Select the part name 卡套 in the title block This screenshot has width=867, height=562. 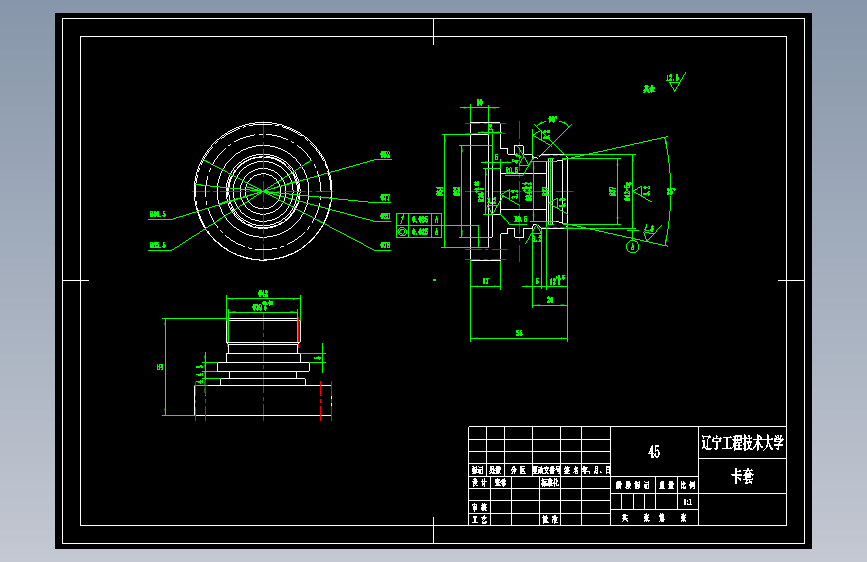[742, 476]
